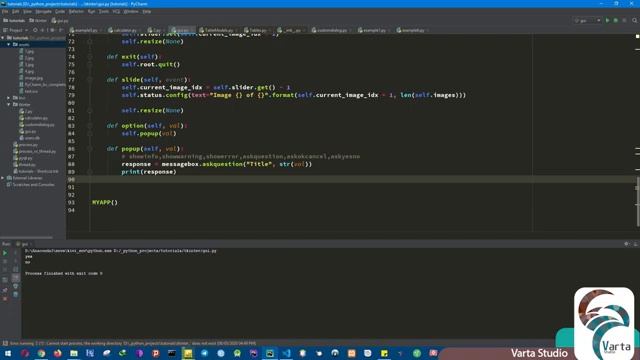Open Search Everywhere magnifier icon
This screenshot has height=360, width=640.
(635, 20)
